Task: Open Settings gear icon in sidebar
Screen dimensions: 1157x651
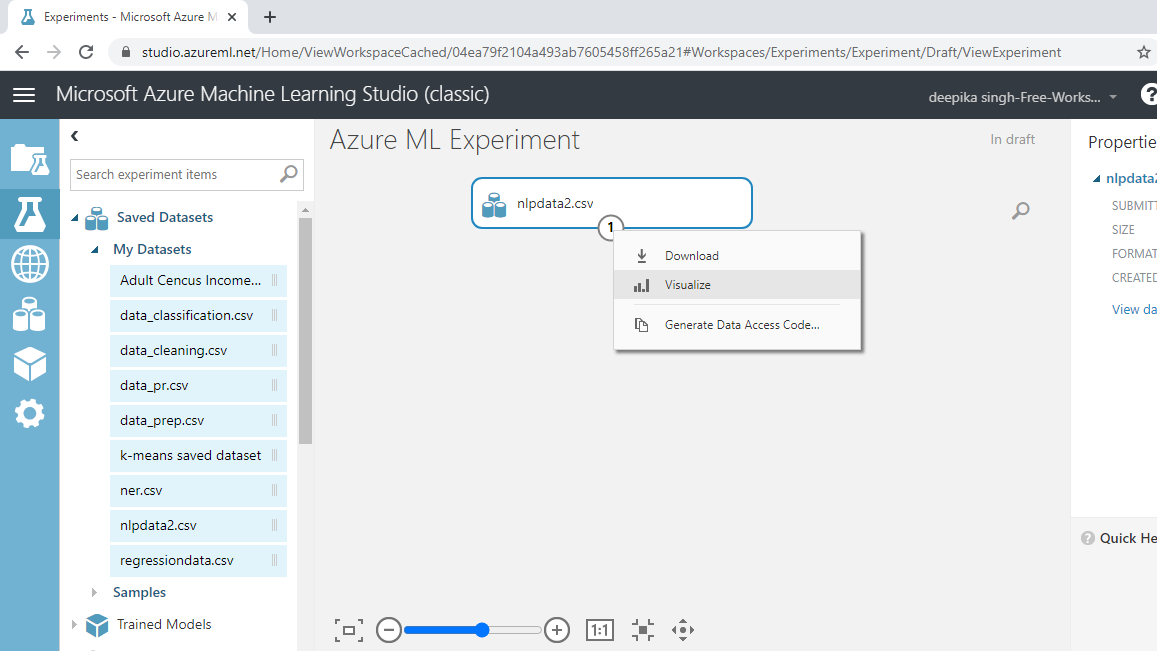Action: click(x=30, y=413)
